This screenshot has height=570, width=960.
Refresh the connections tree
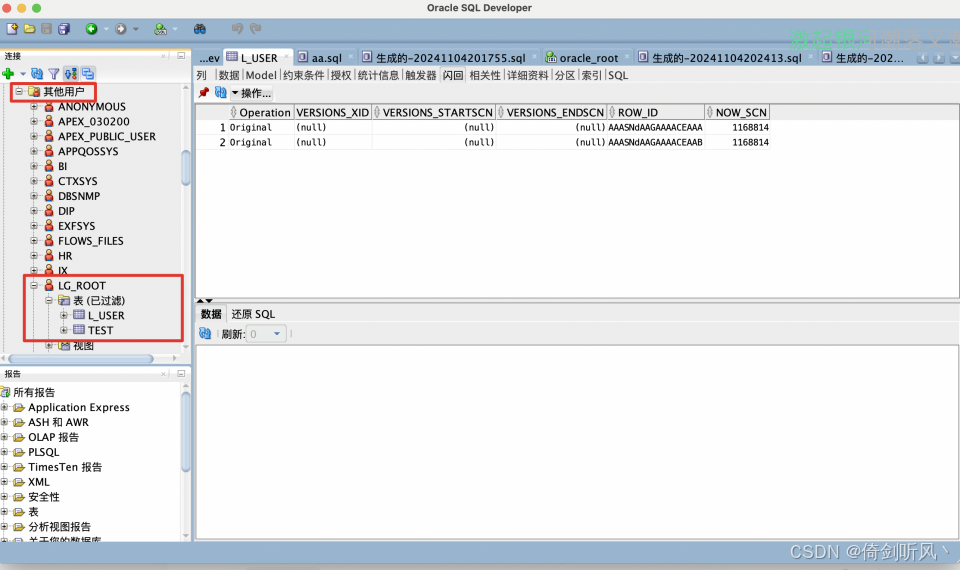(37, 74)
